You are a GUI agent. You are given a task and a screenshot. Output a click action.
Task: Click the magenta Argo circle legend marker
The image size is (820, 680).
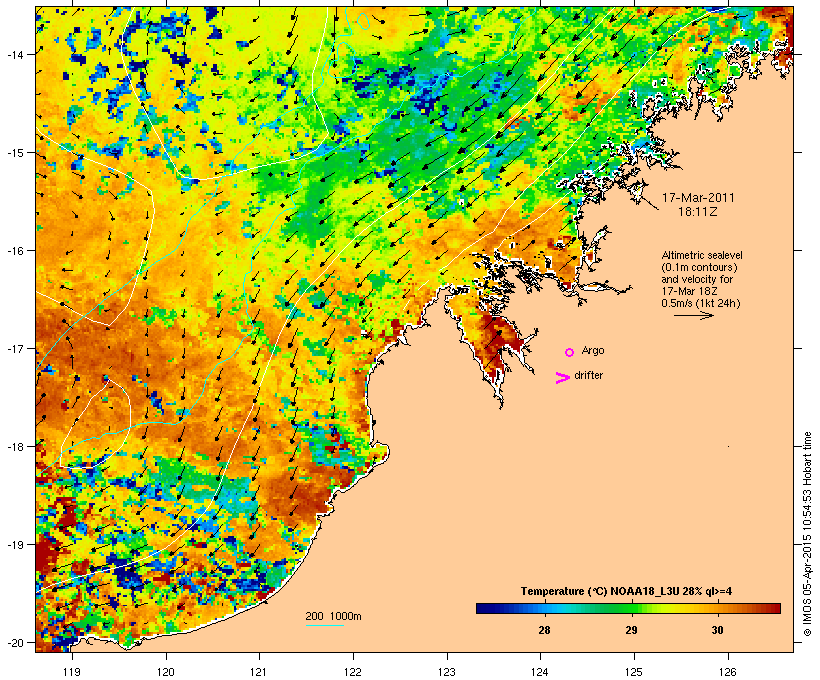pos(570,353)
